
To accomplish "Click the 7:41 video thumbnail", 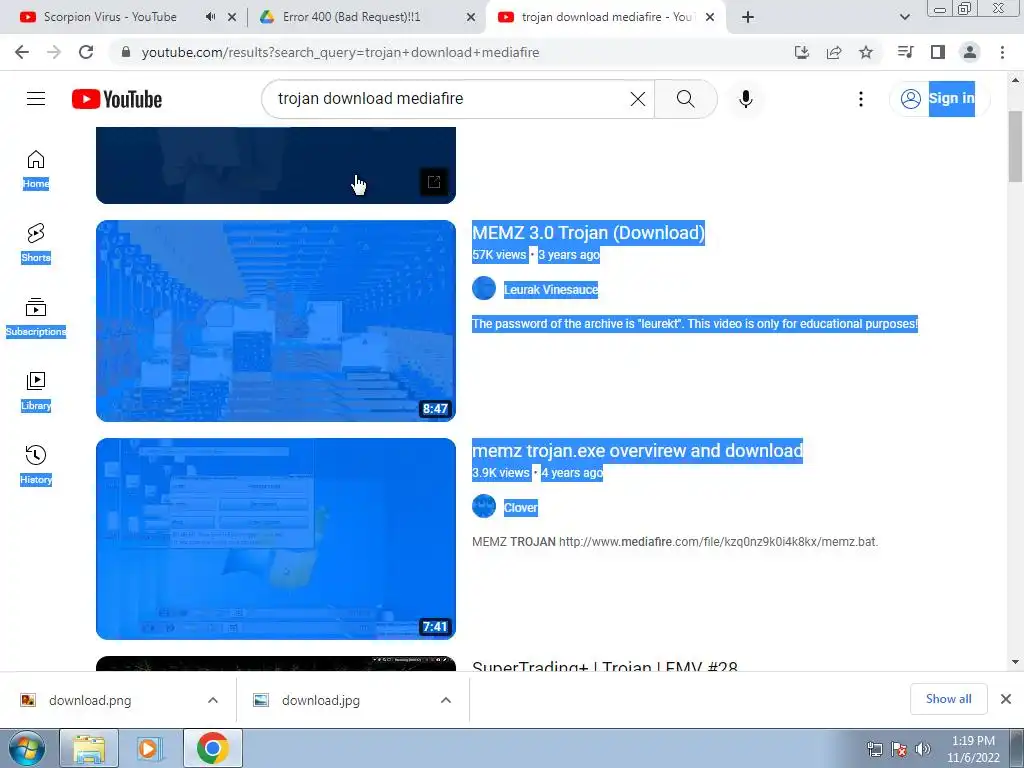I will click(x=276, y=539).
